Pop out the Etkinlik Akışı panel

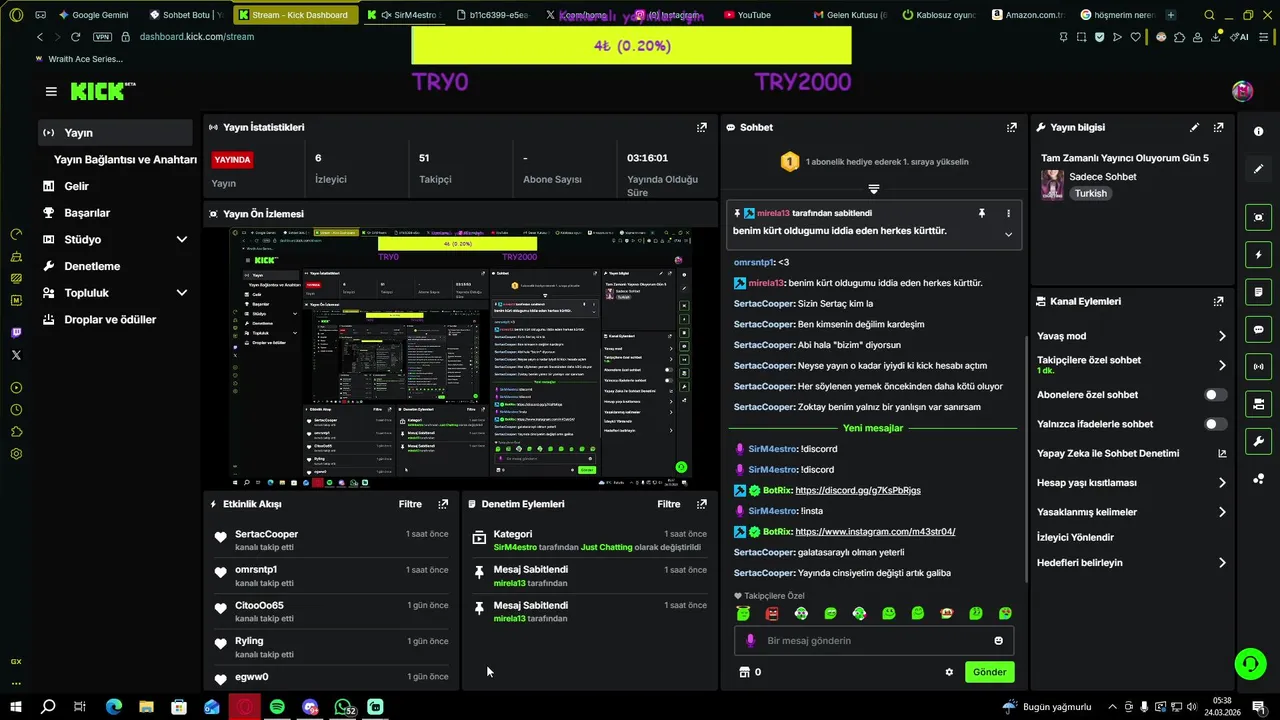click(x=443, y=504)
